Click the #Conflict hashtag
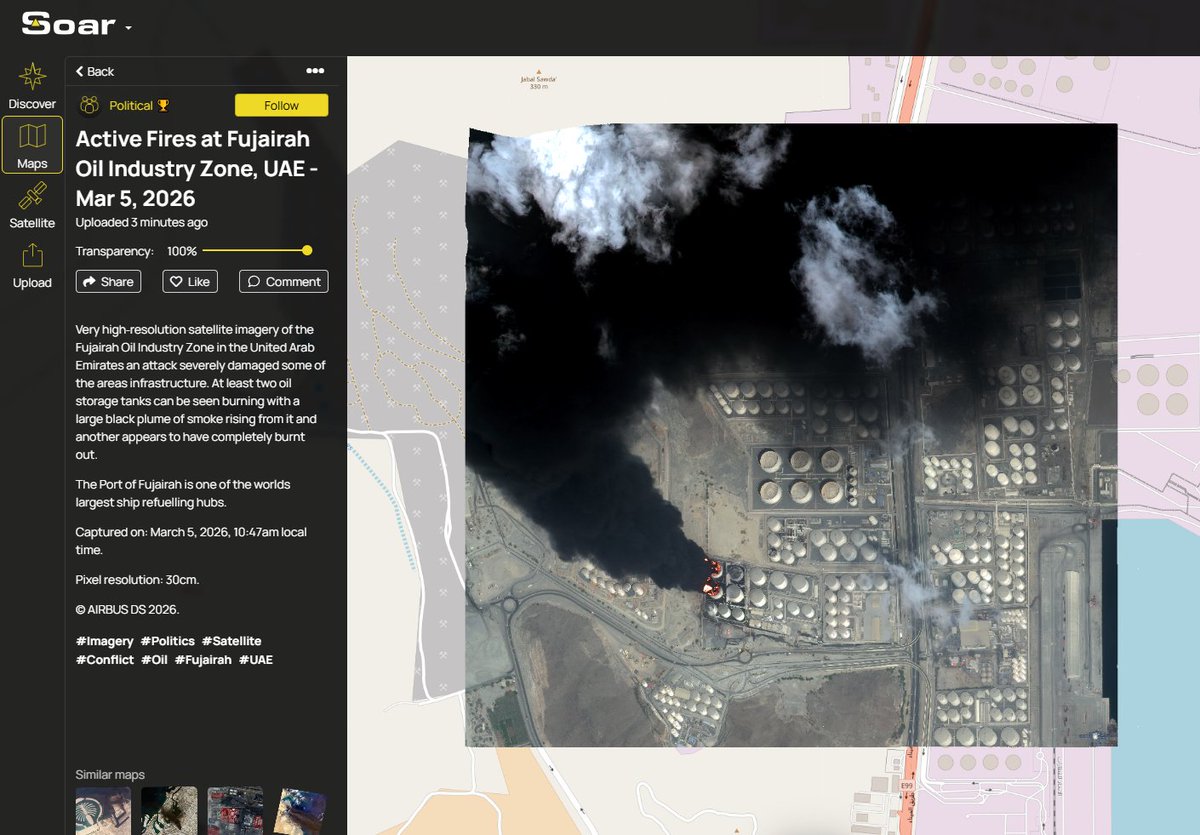This screenshot has width=1200, height=835. coord(103,659)
